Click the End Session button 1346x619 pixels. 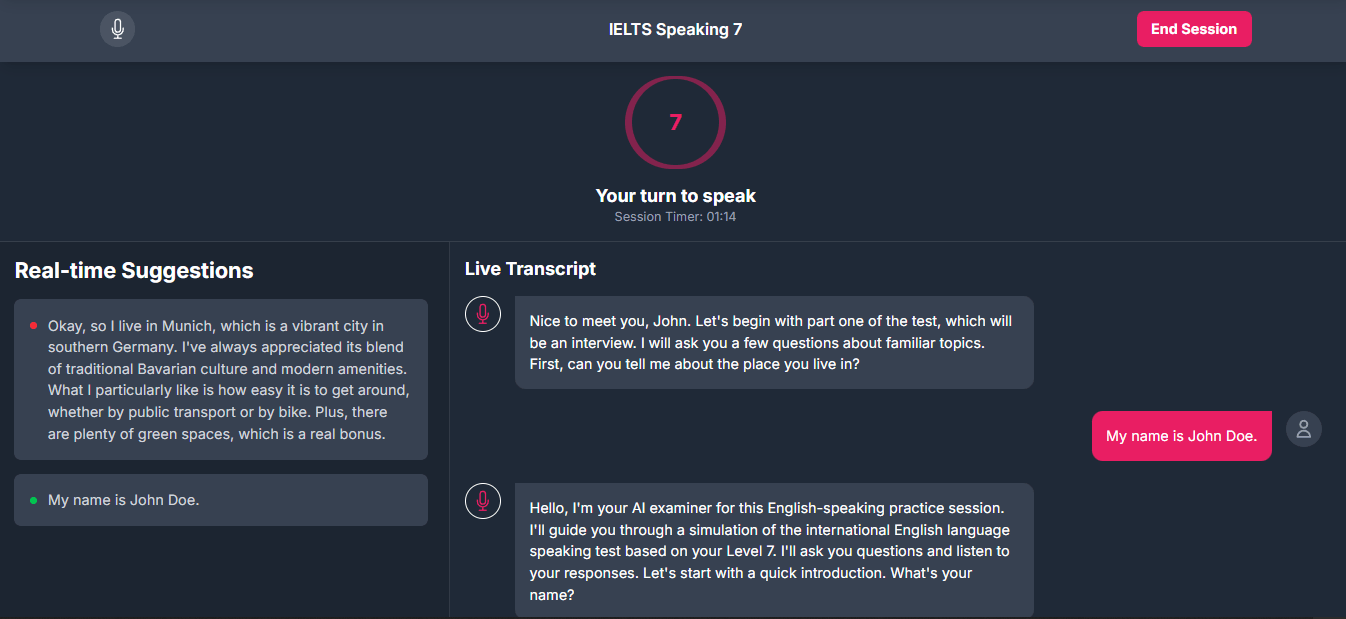point(1194,29)
